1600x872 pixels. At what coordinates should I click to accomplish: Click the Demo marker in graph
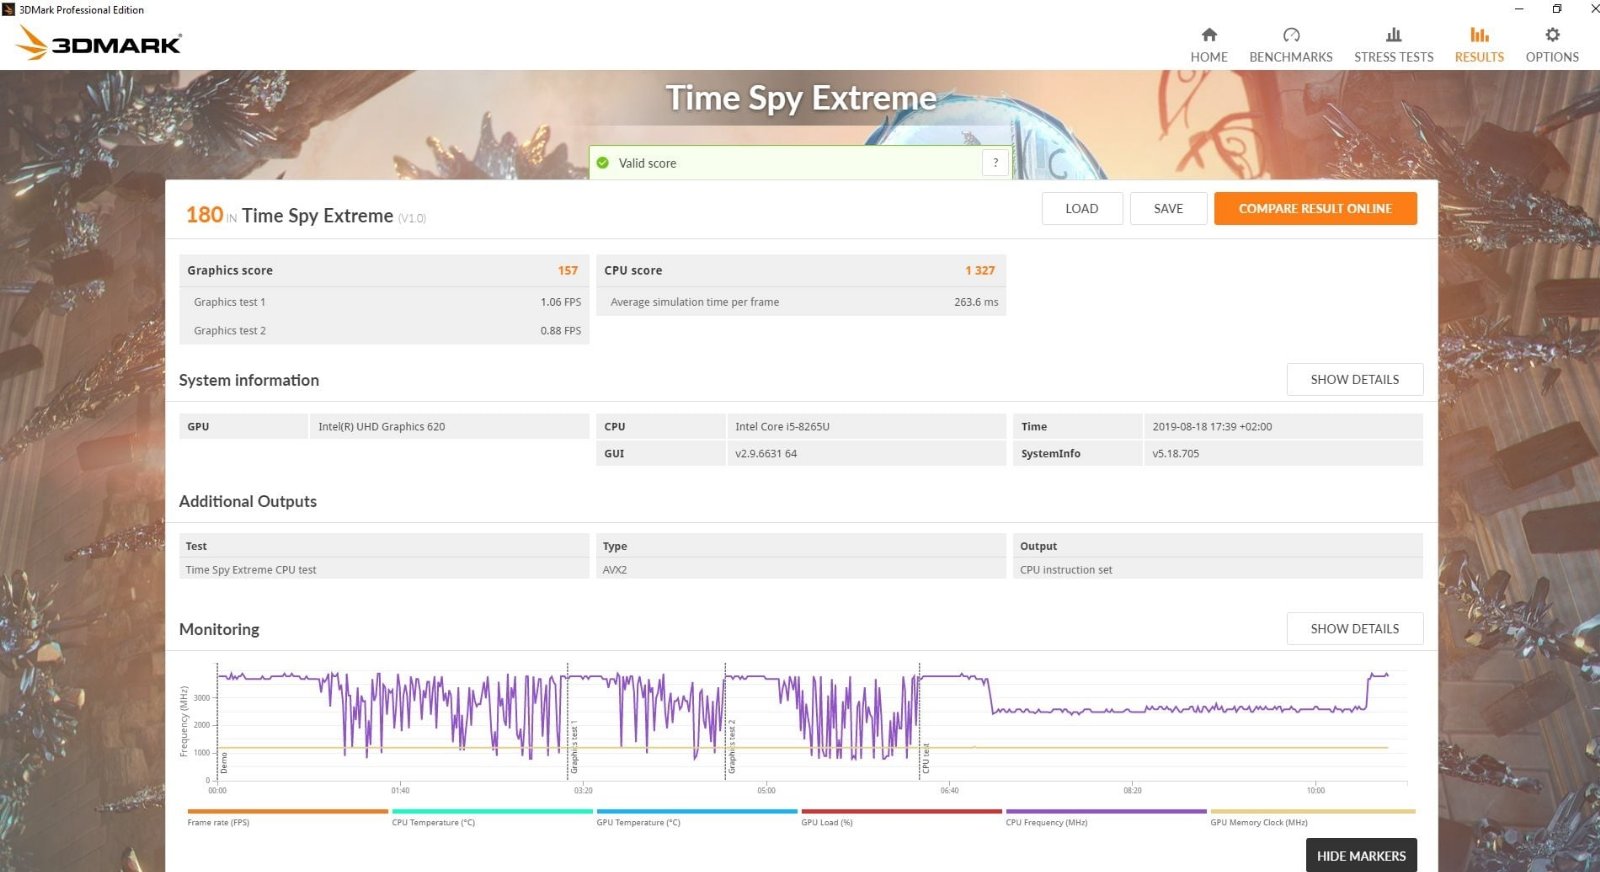pyautogui.click(x=224, y=762)
